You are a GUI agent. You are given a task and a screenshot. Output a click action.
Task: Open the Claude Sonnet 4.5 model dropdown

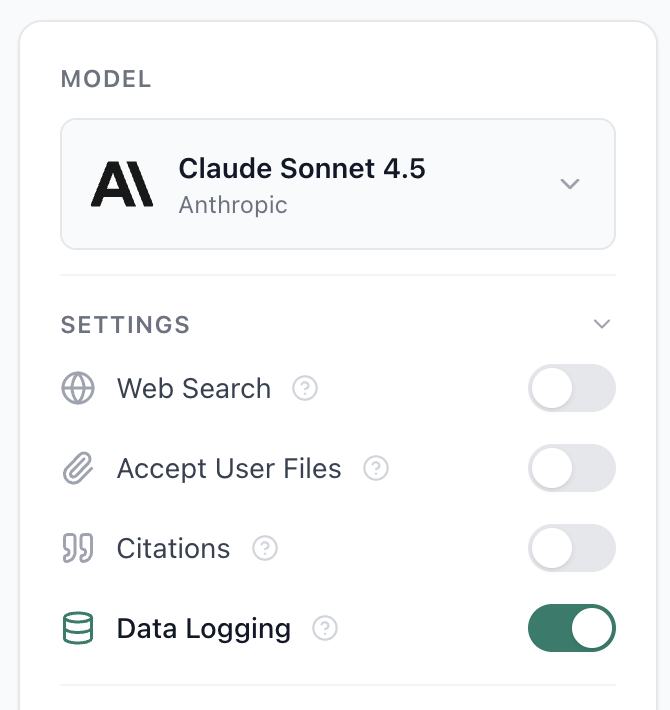tap(337, 184)
